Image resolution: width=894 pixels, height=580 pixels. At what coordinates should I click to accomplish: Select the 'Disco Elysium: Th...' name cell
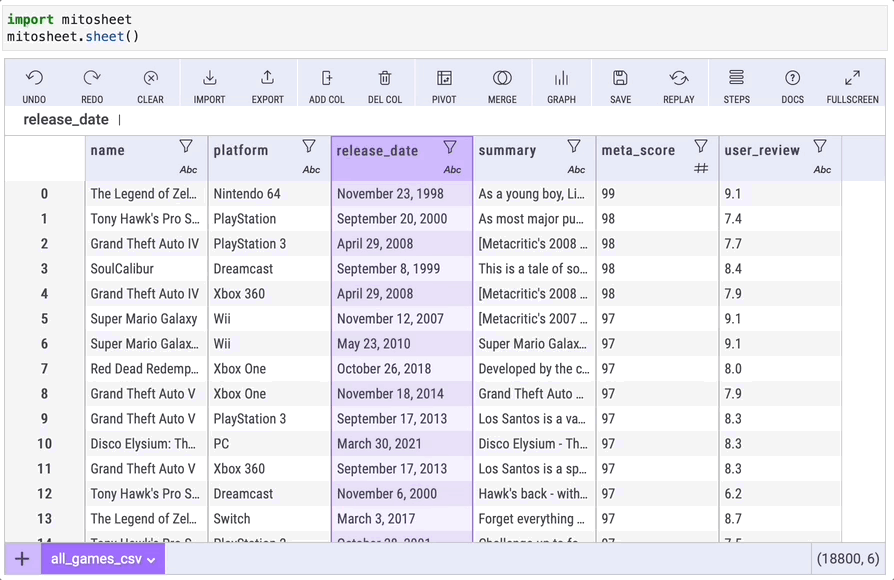[x=145, y=444]
